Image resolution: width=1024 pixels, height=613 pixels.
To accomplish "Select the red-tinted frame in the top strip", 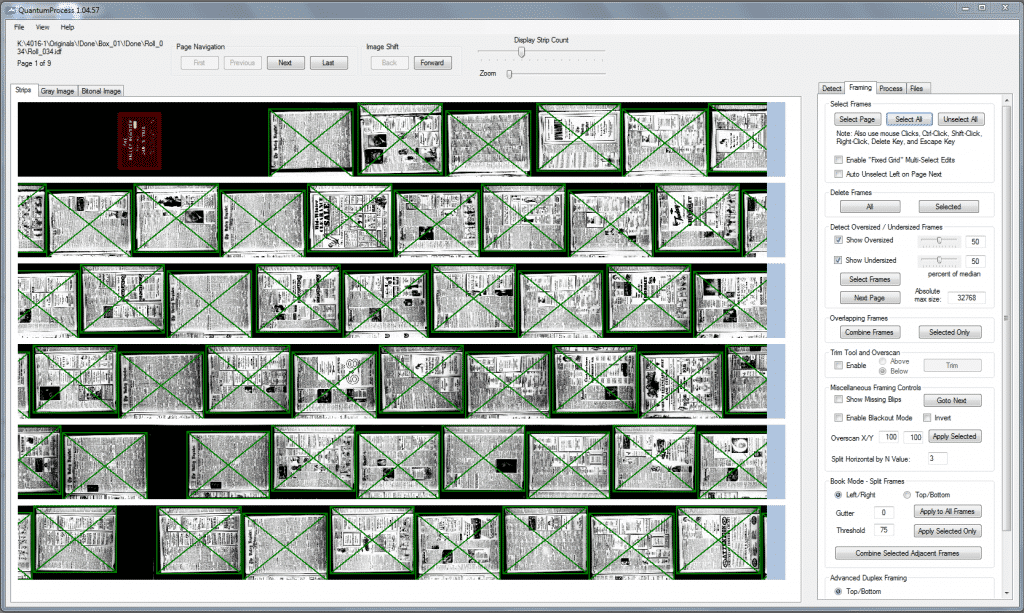I will (140, 141).
